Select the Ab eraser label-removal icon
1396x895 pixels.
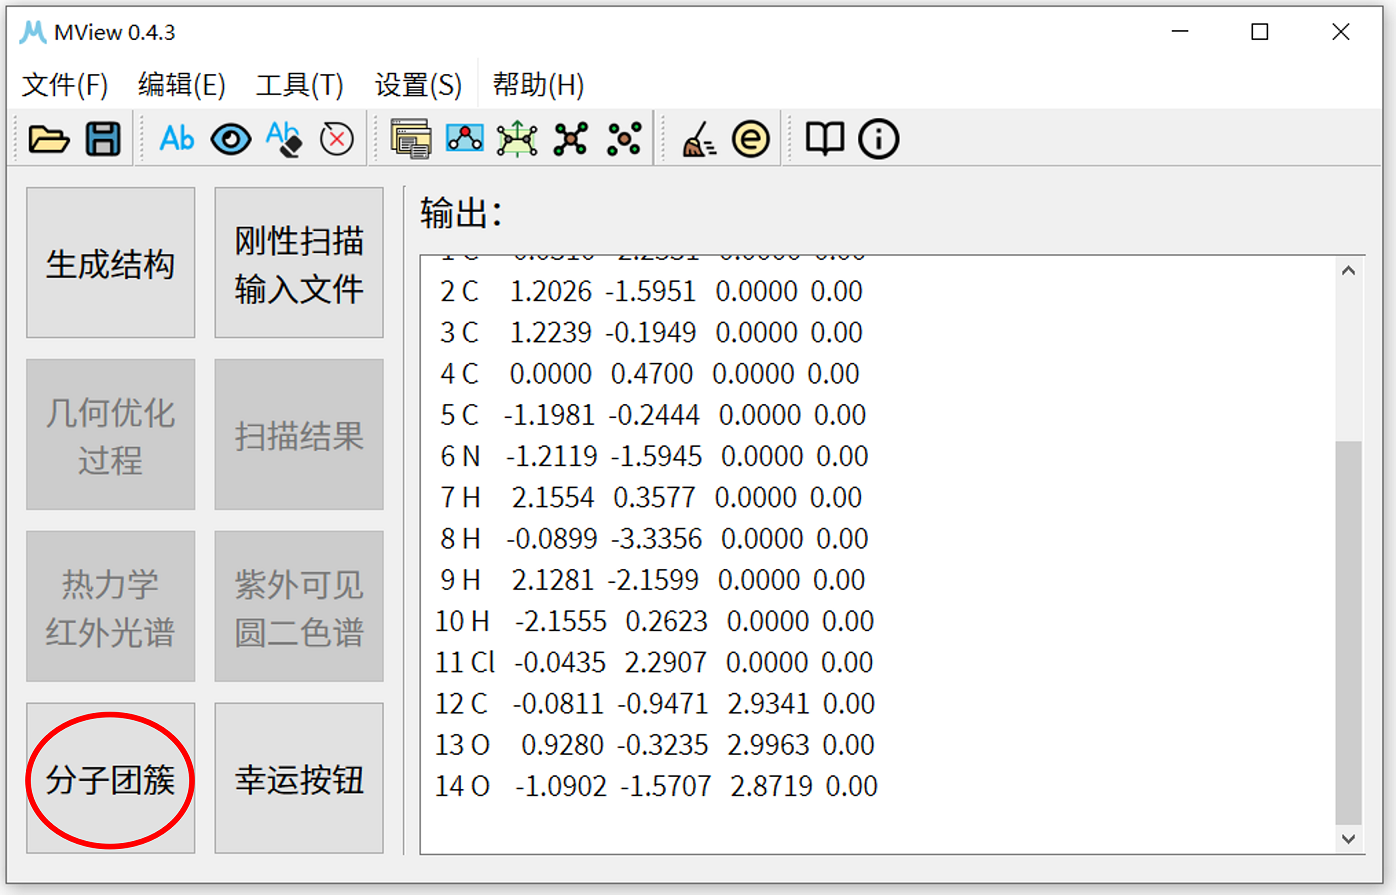284,139
